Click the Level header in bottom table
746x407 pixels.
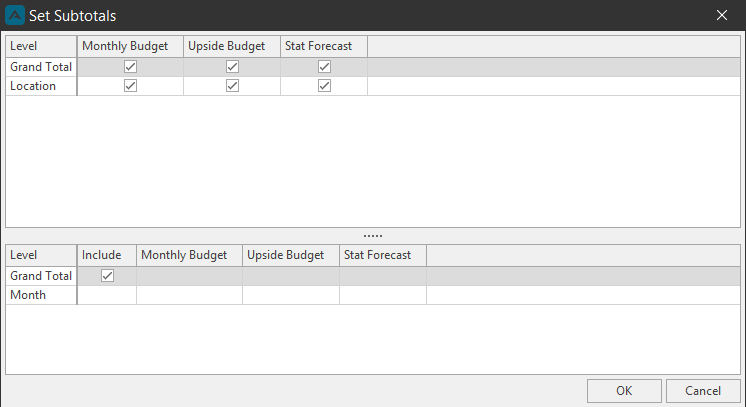(x=41, y=255)
